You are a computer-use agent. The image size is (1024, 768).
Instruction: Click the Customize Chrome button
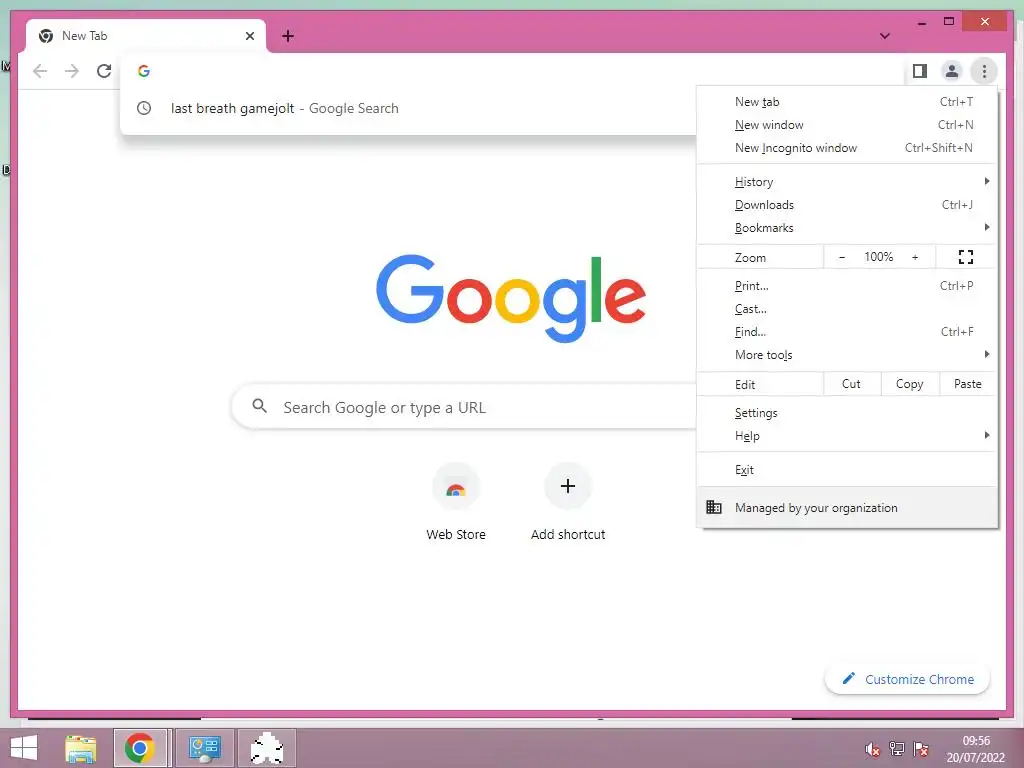pos(907,679)
